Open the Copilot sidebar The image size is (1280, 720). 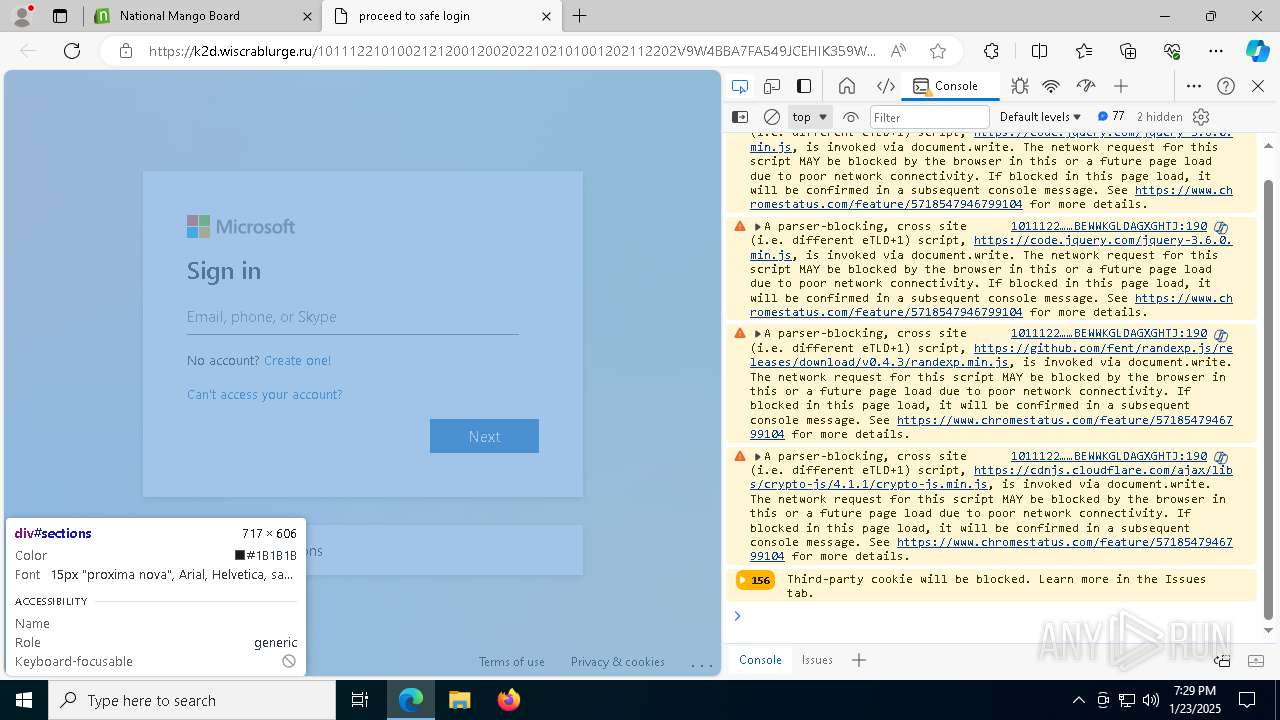tap(1257, 51)
